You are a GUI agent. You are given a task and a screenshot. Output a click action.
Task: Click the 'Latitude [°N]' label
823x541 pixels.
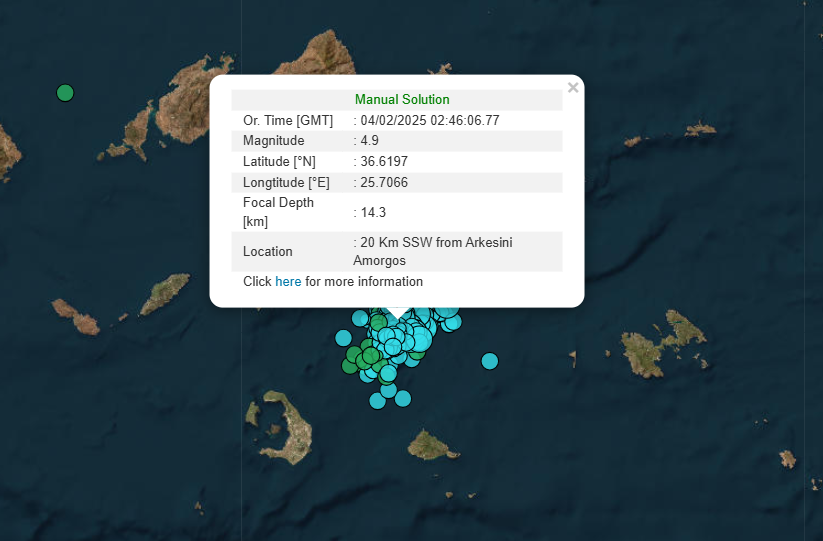(x=279, y=162)
